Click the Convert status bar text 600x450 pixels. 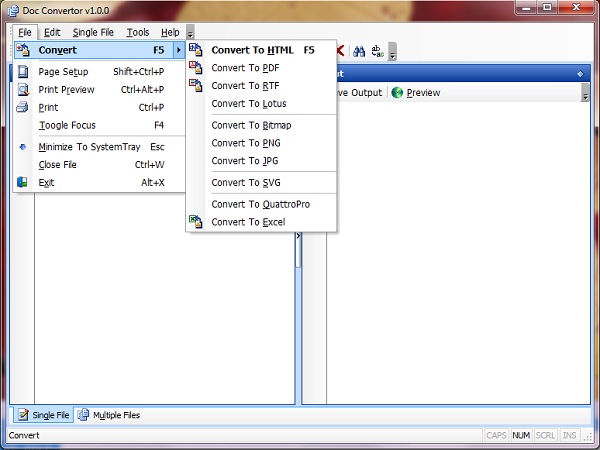click(x=24, y=435)
